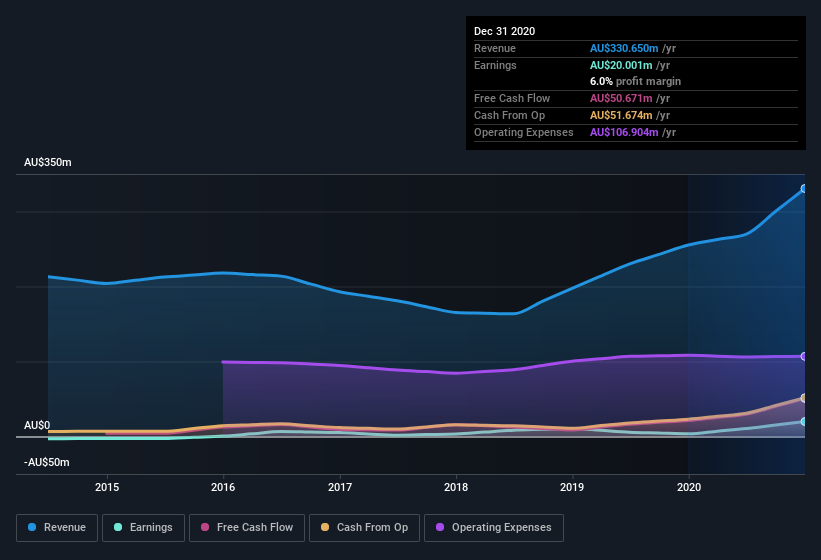Toggle the Operating Expenses legend button
The width and height of the screenshot is (821, 560).
tap(494, 528)
